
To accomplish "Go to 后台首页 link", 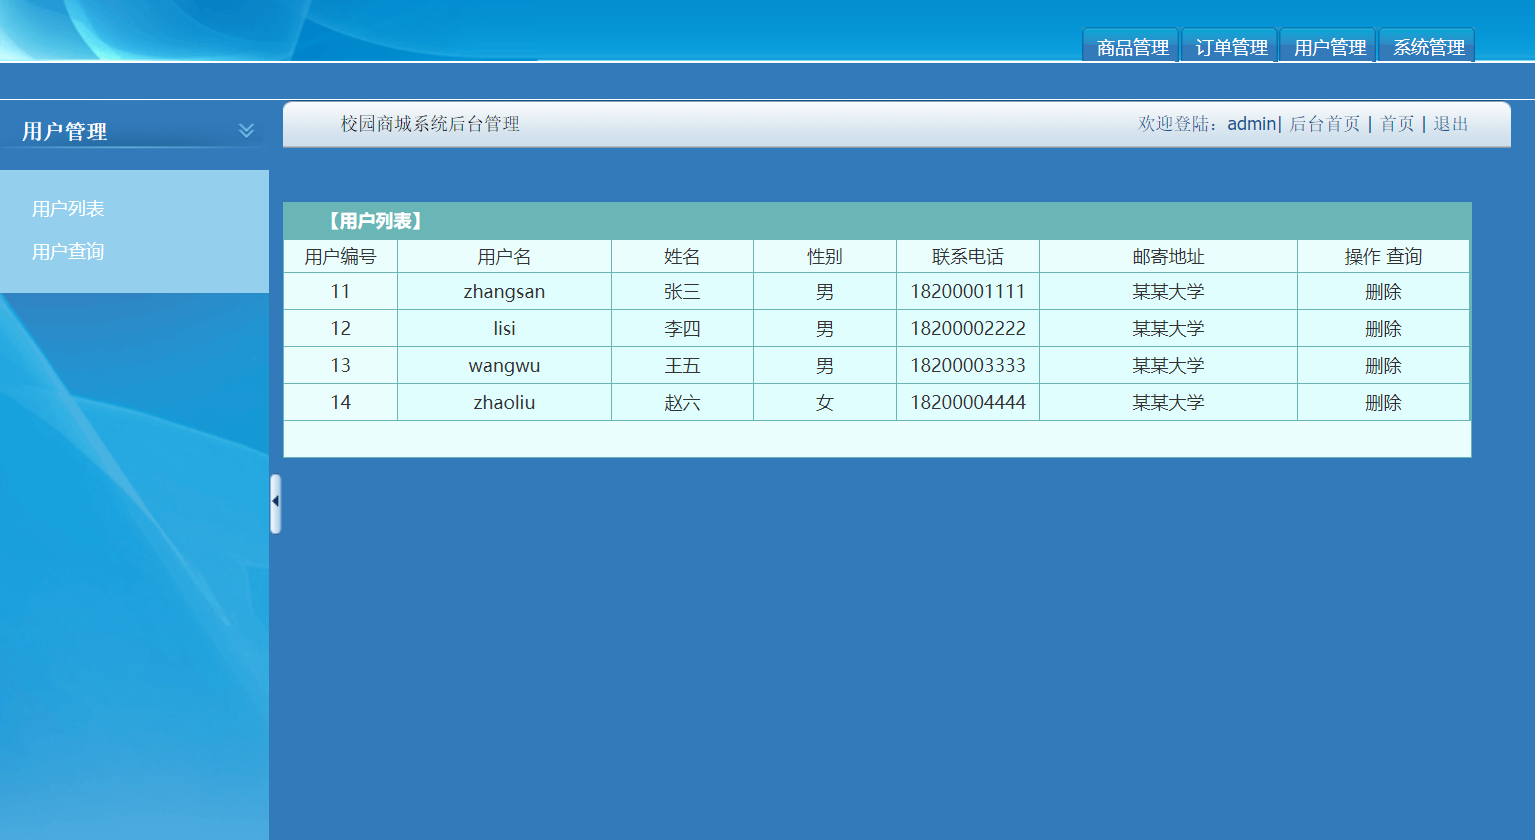I will coord(1324,124).
